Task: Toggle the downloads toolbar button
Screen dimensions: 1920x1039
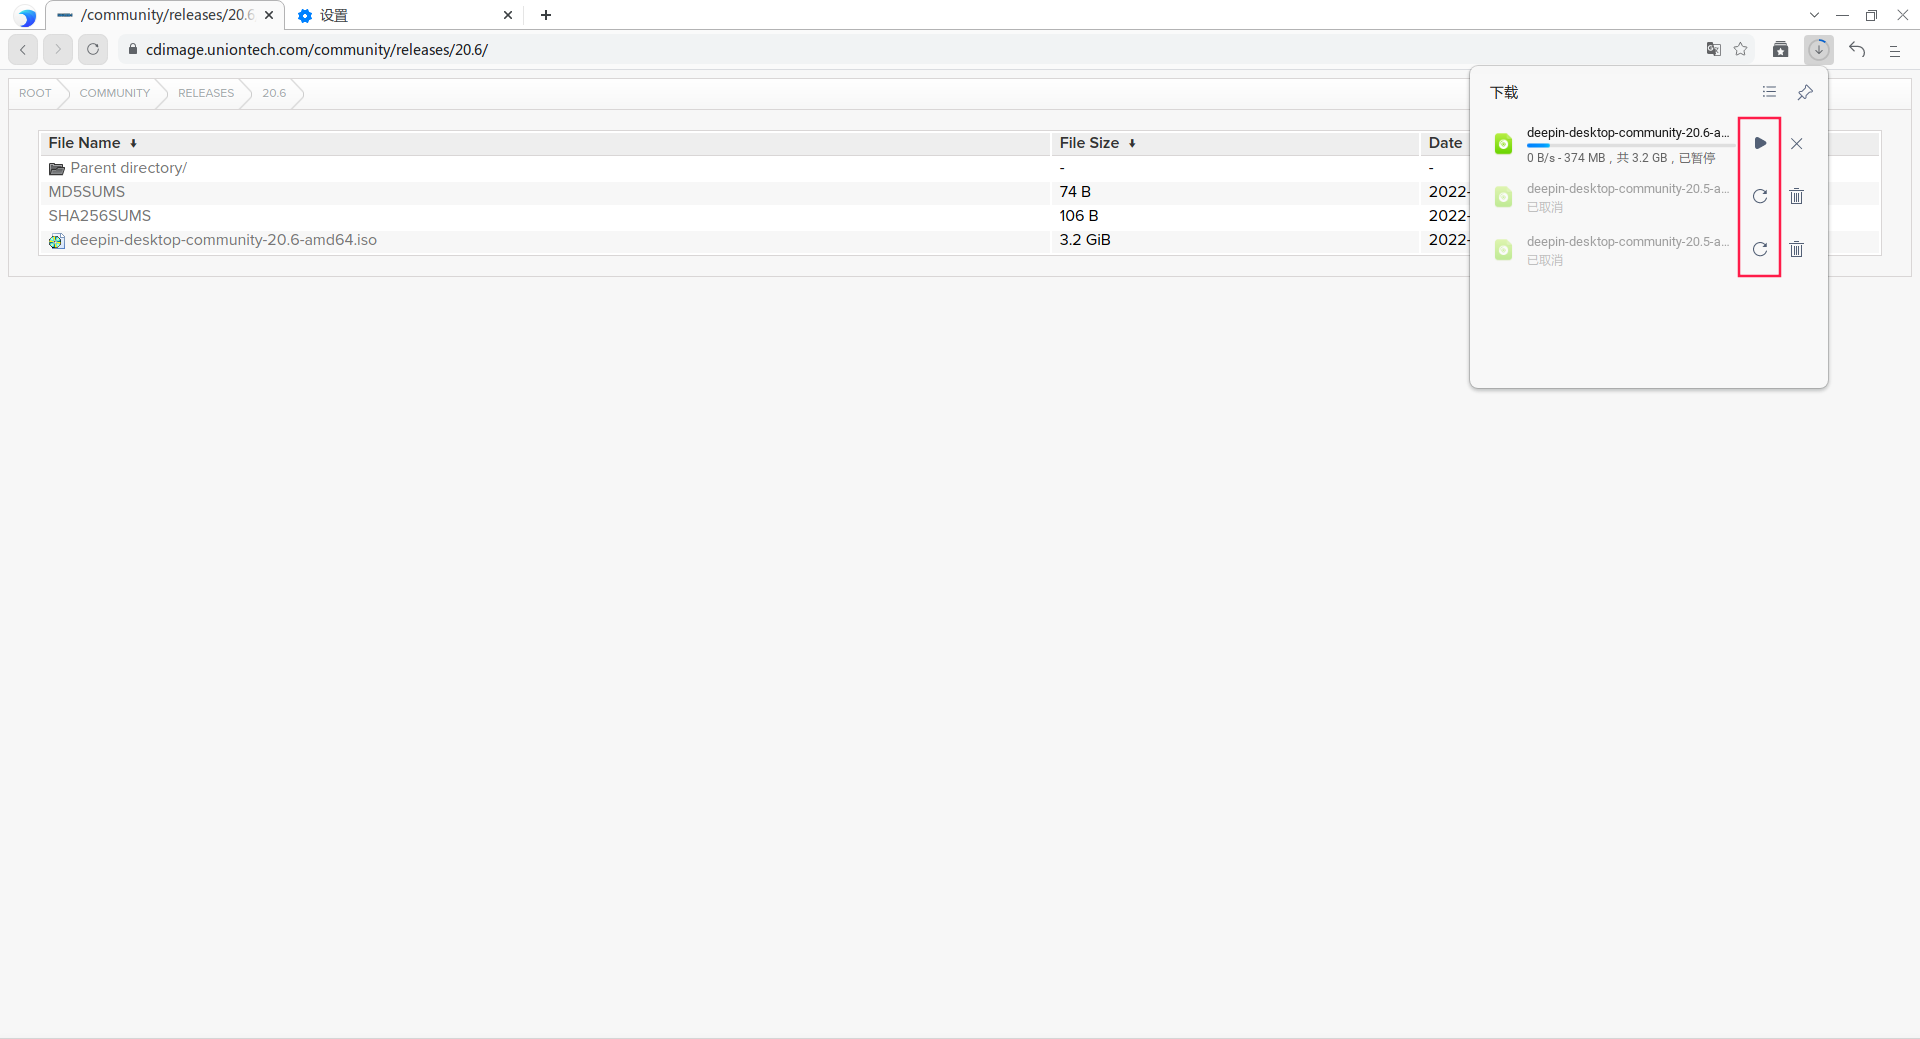Action: point(1819,49)
